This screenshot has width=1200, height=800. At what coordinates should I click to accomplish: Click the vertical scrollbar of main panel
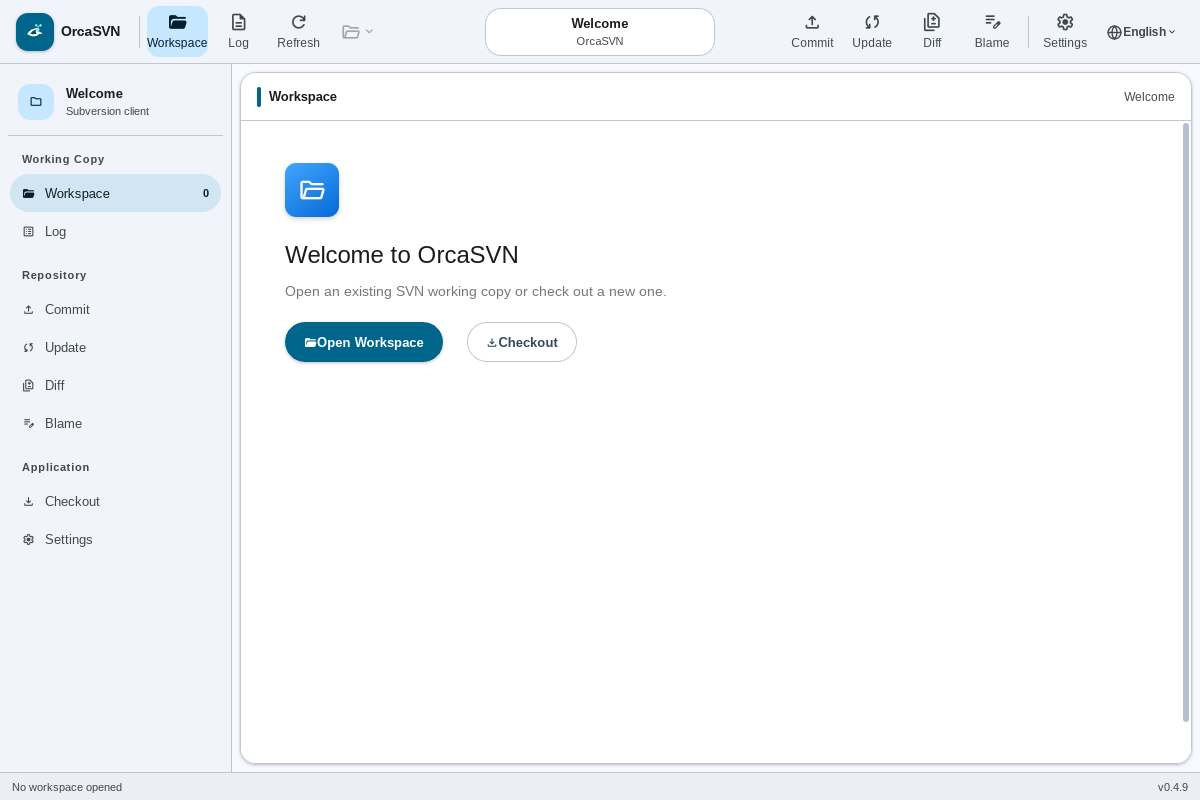coord(1186,422)
